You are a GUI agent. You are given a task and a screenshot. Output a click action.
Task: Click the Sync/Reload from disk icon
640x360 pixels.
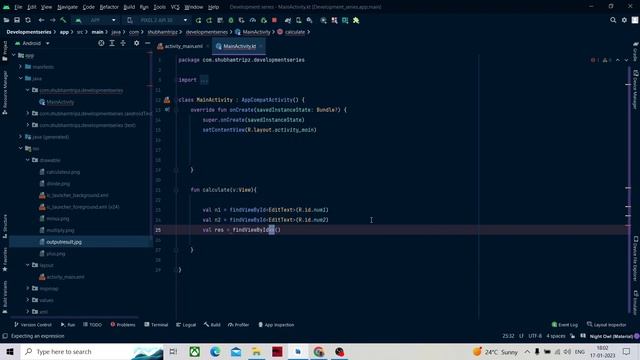pos(28,20)
